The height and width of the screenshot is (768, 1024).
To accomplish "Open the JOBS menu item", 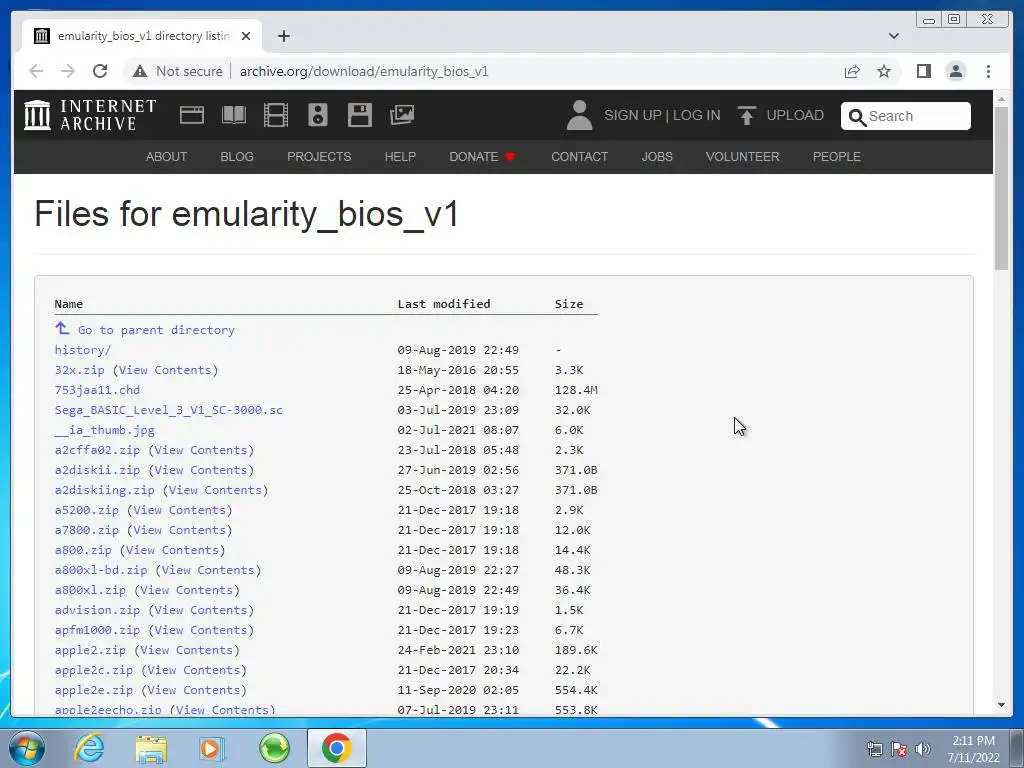I will [657, 157].
